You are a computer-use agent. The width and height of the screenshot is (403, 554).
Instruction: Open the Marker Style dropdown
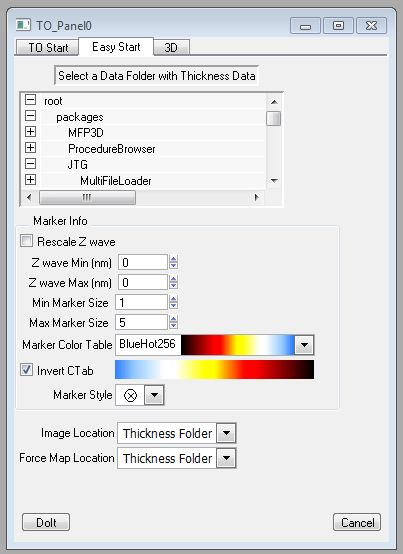click(x=154, y=395)
